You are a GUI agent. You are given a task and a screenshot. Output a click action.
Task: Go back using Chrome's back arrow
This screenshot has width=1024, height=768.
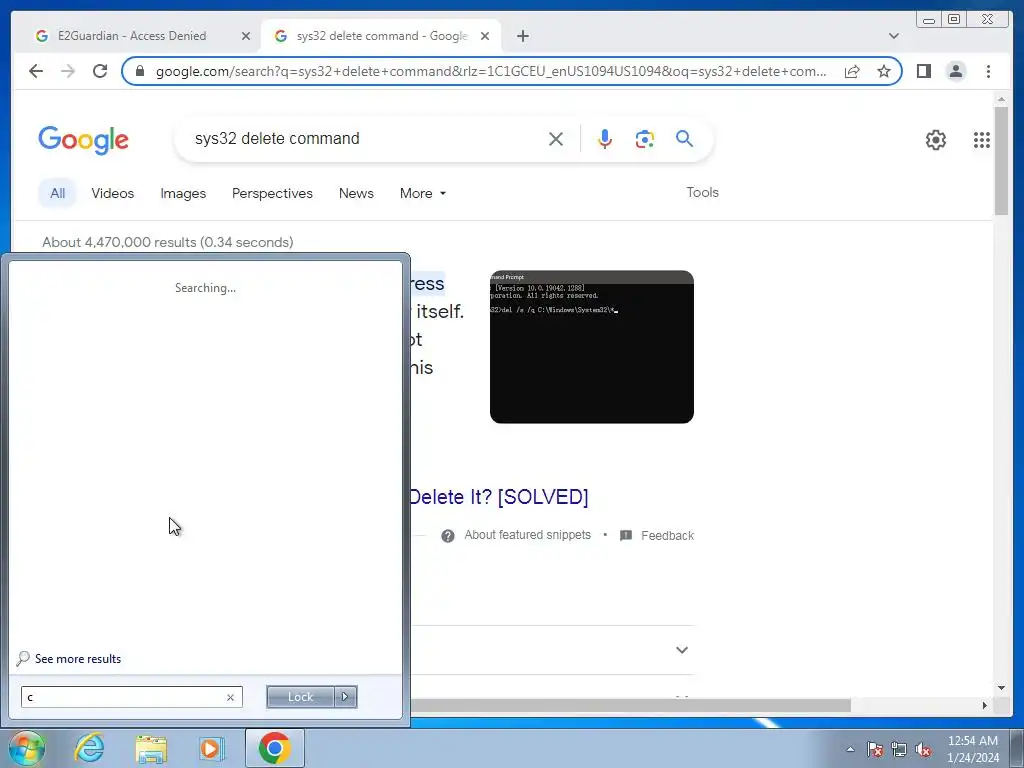coord(36,71)
